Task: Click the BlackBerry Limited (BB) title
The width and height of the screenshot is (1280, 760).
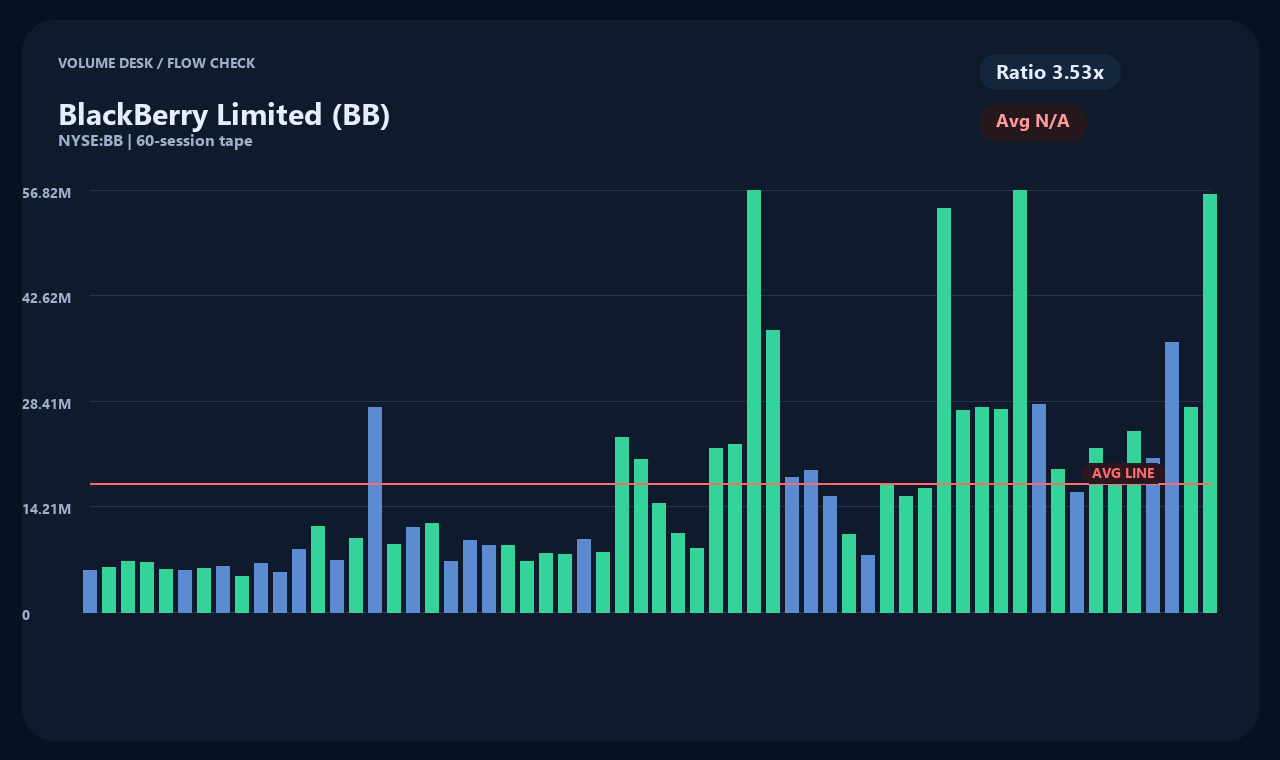Action: pos(224,114)
